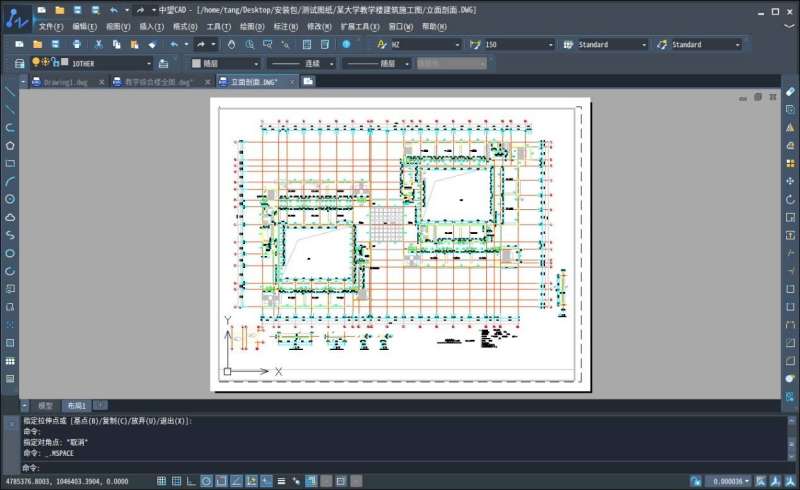Click the Line tool in left toolbar

[10, 91]
